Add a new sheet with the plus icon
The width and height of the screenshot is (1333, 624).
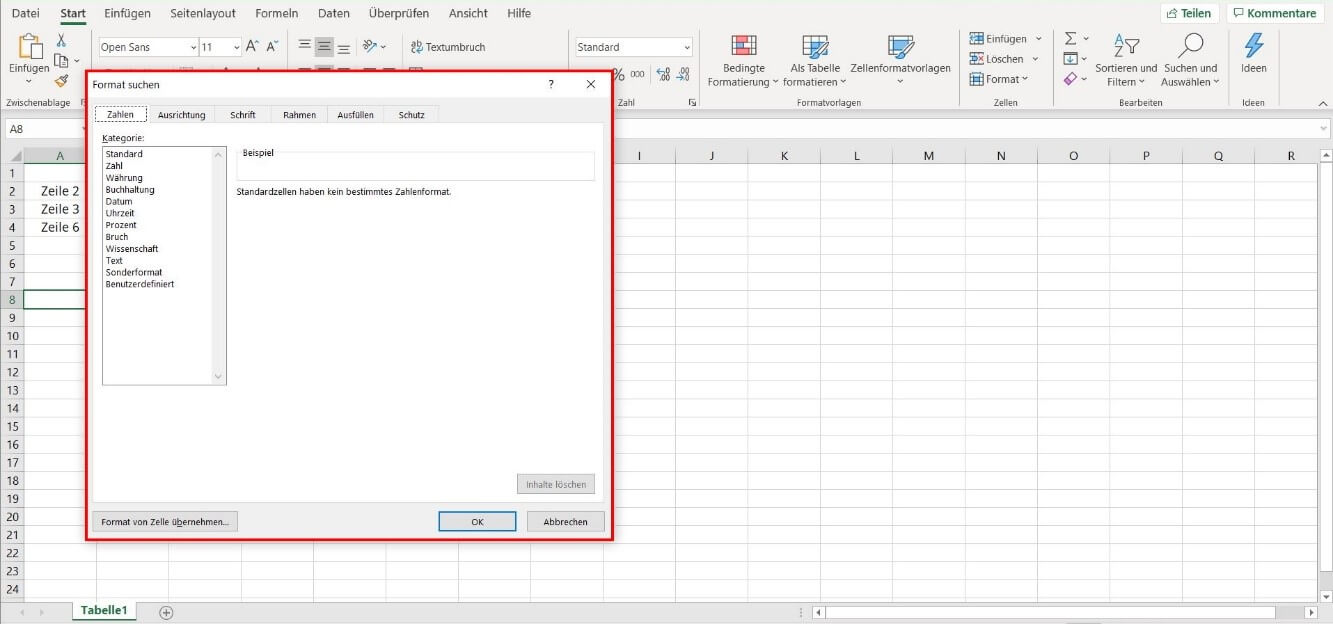166,612
